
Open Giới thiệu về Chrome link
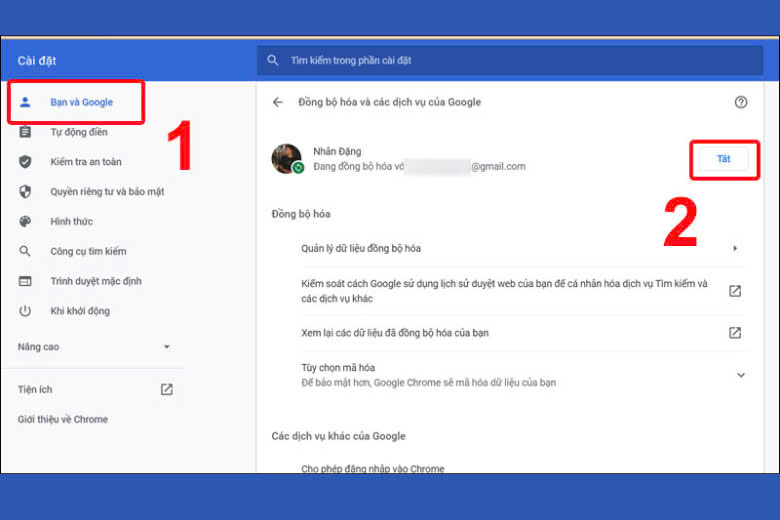pyautogui.click(x=63, y=419)
